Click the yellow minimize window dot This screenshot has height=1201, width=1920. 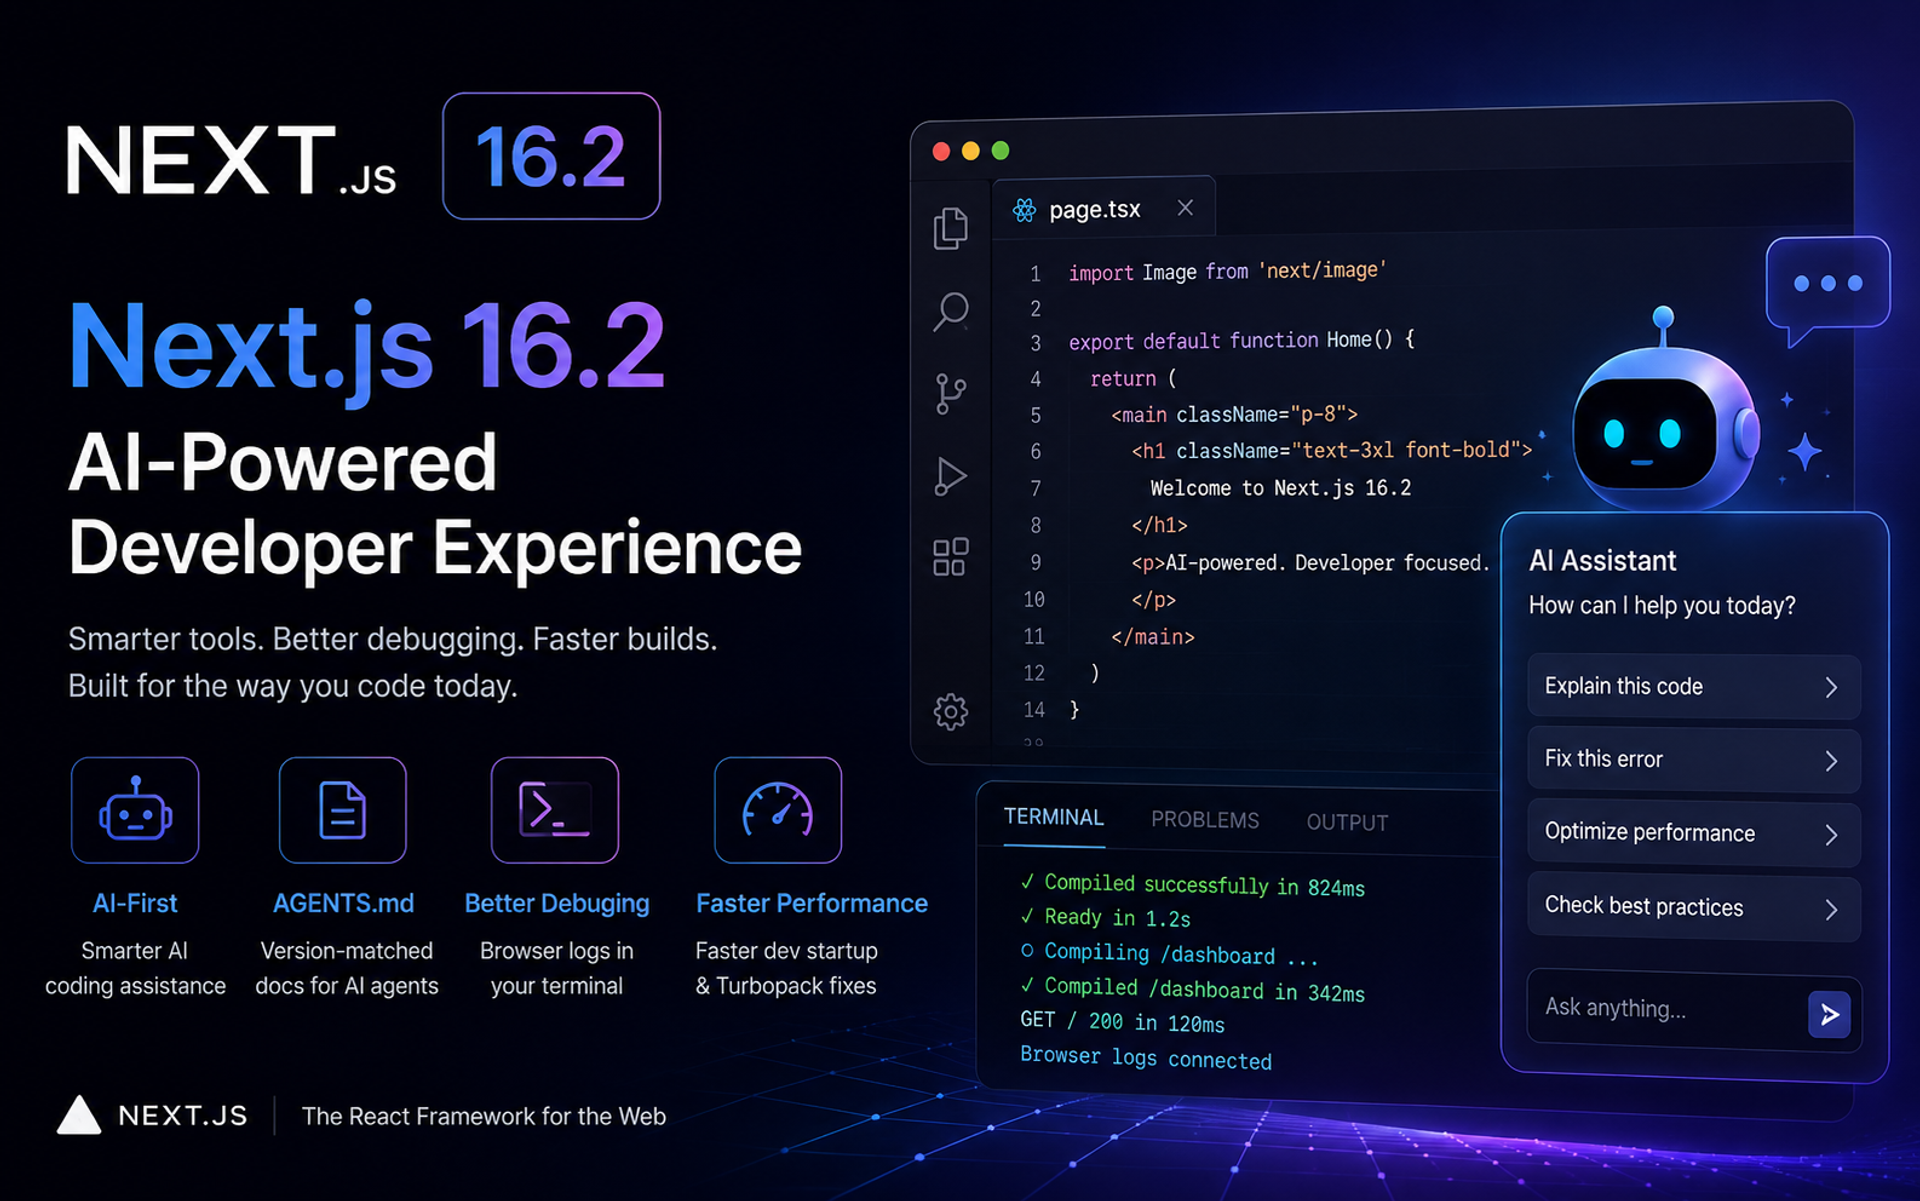[x=970, y=151]
